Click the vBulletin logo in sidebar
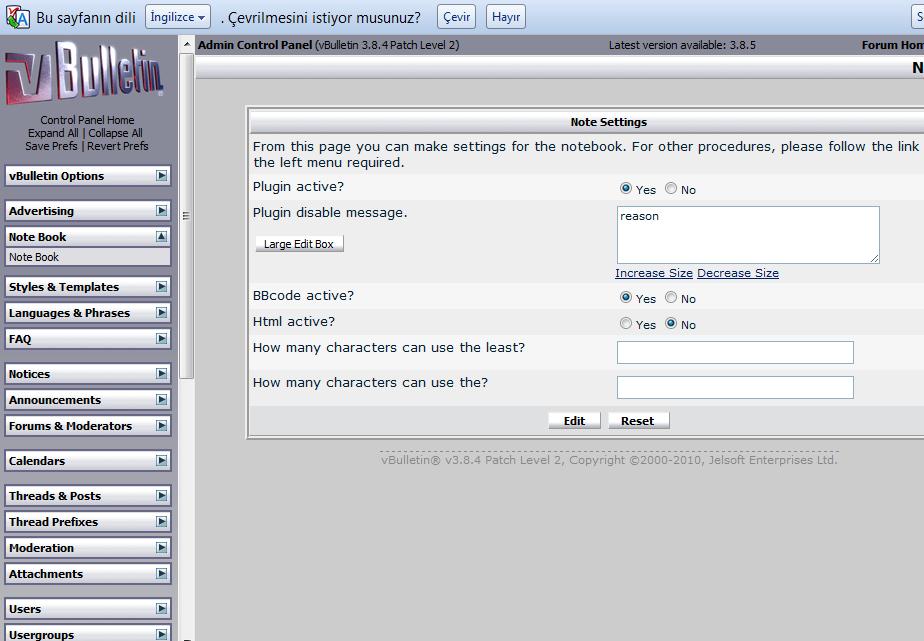Screen dimensions: 924x641 coord(86,76)
